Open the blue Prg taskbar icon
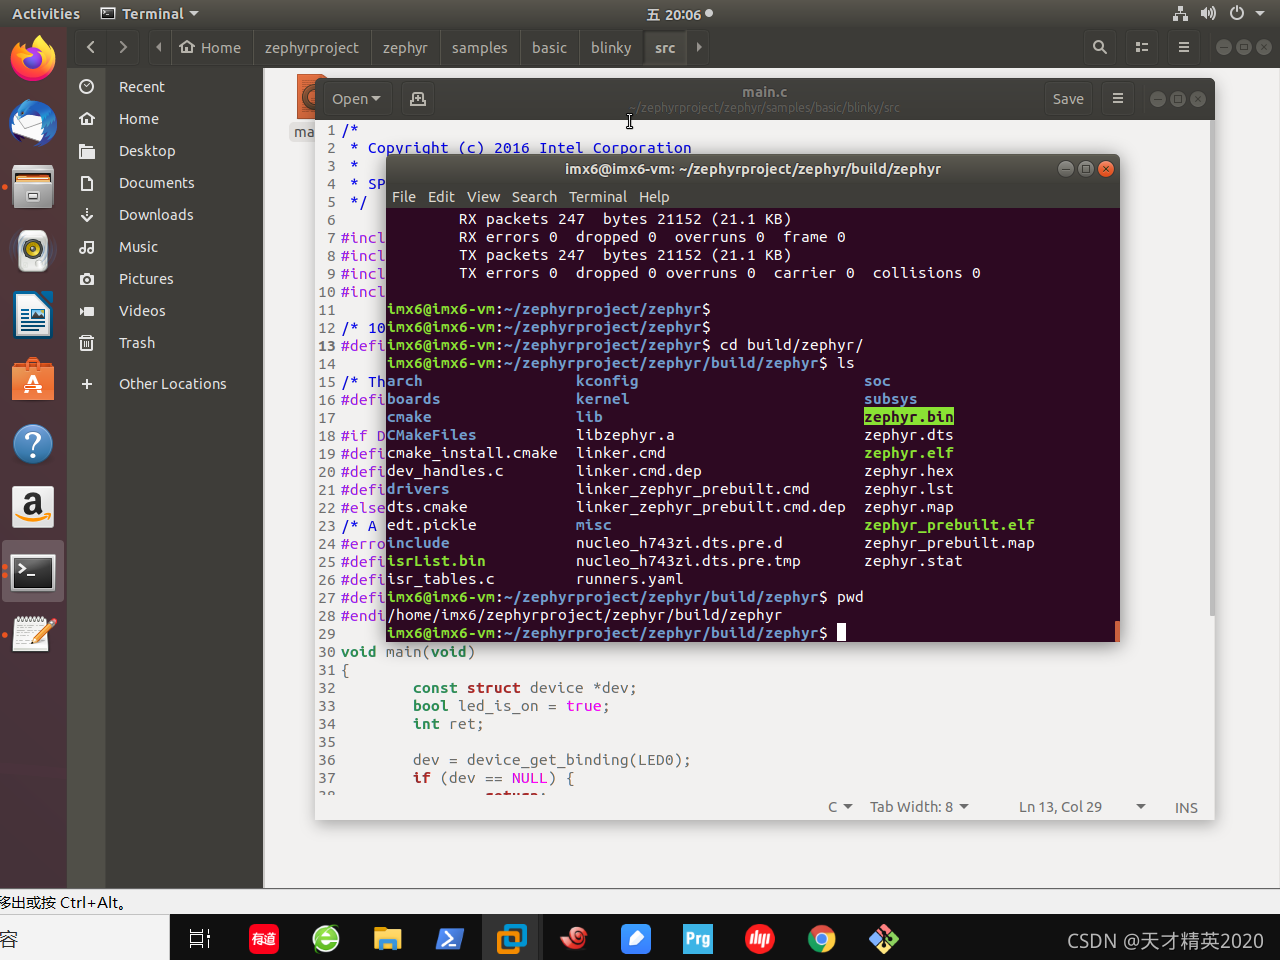 tap(698, 938)
